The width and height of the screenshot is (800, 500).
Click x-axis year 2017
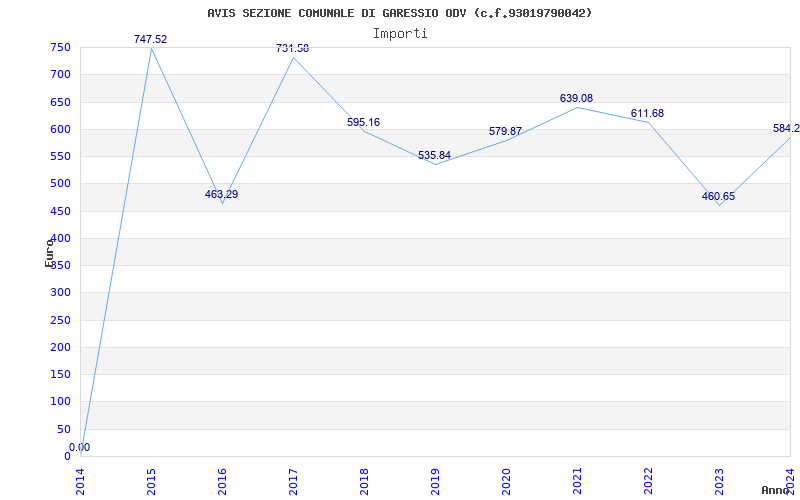click(293, 482)
